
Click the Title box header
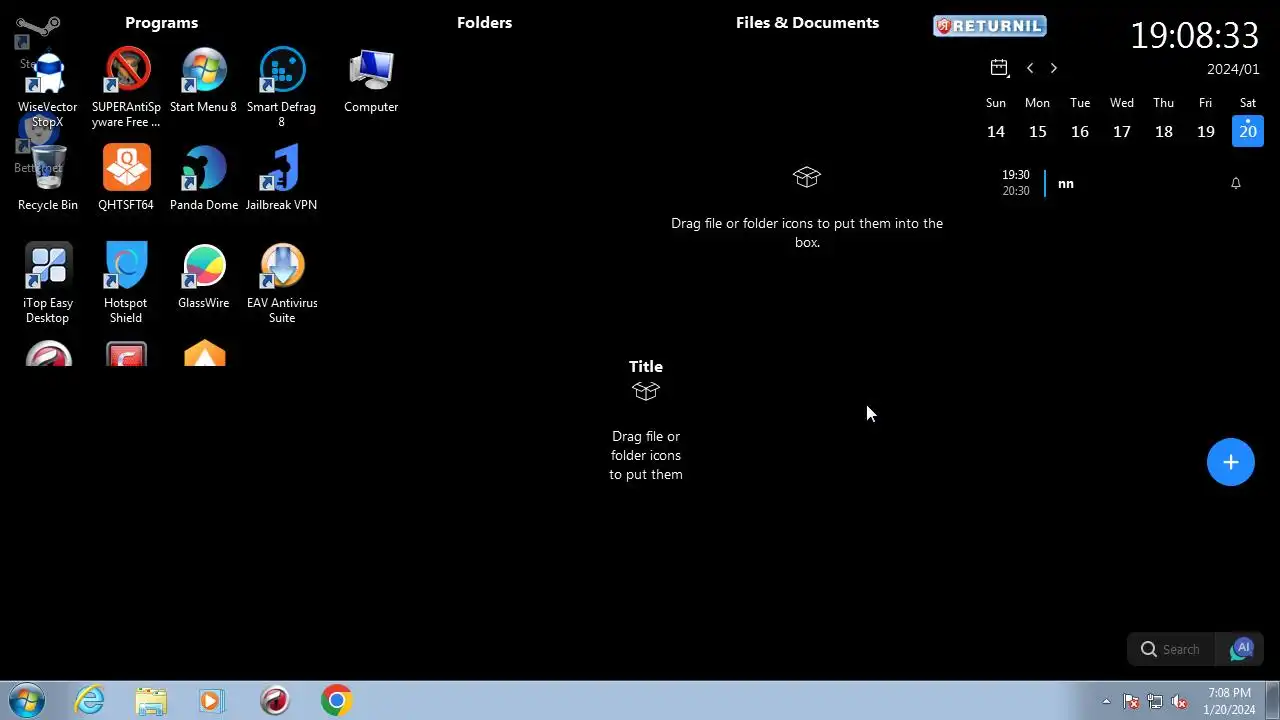tap(646, 367)
